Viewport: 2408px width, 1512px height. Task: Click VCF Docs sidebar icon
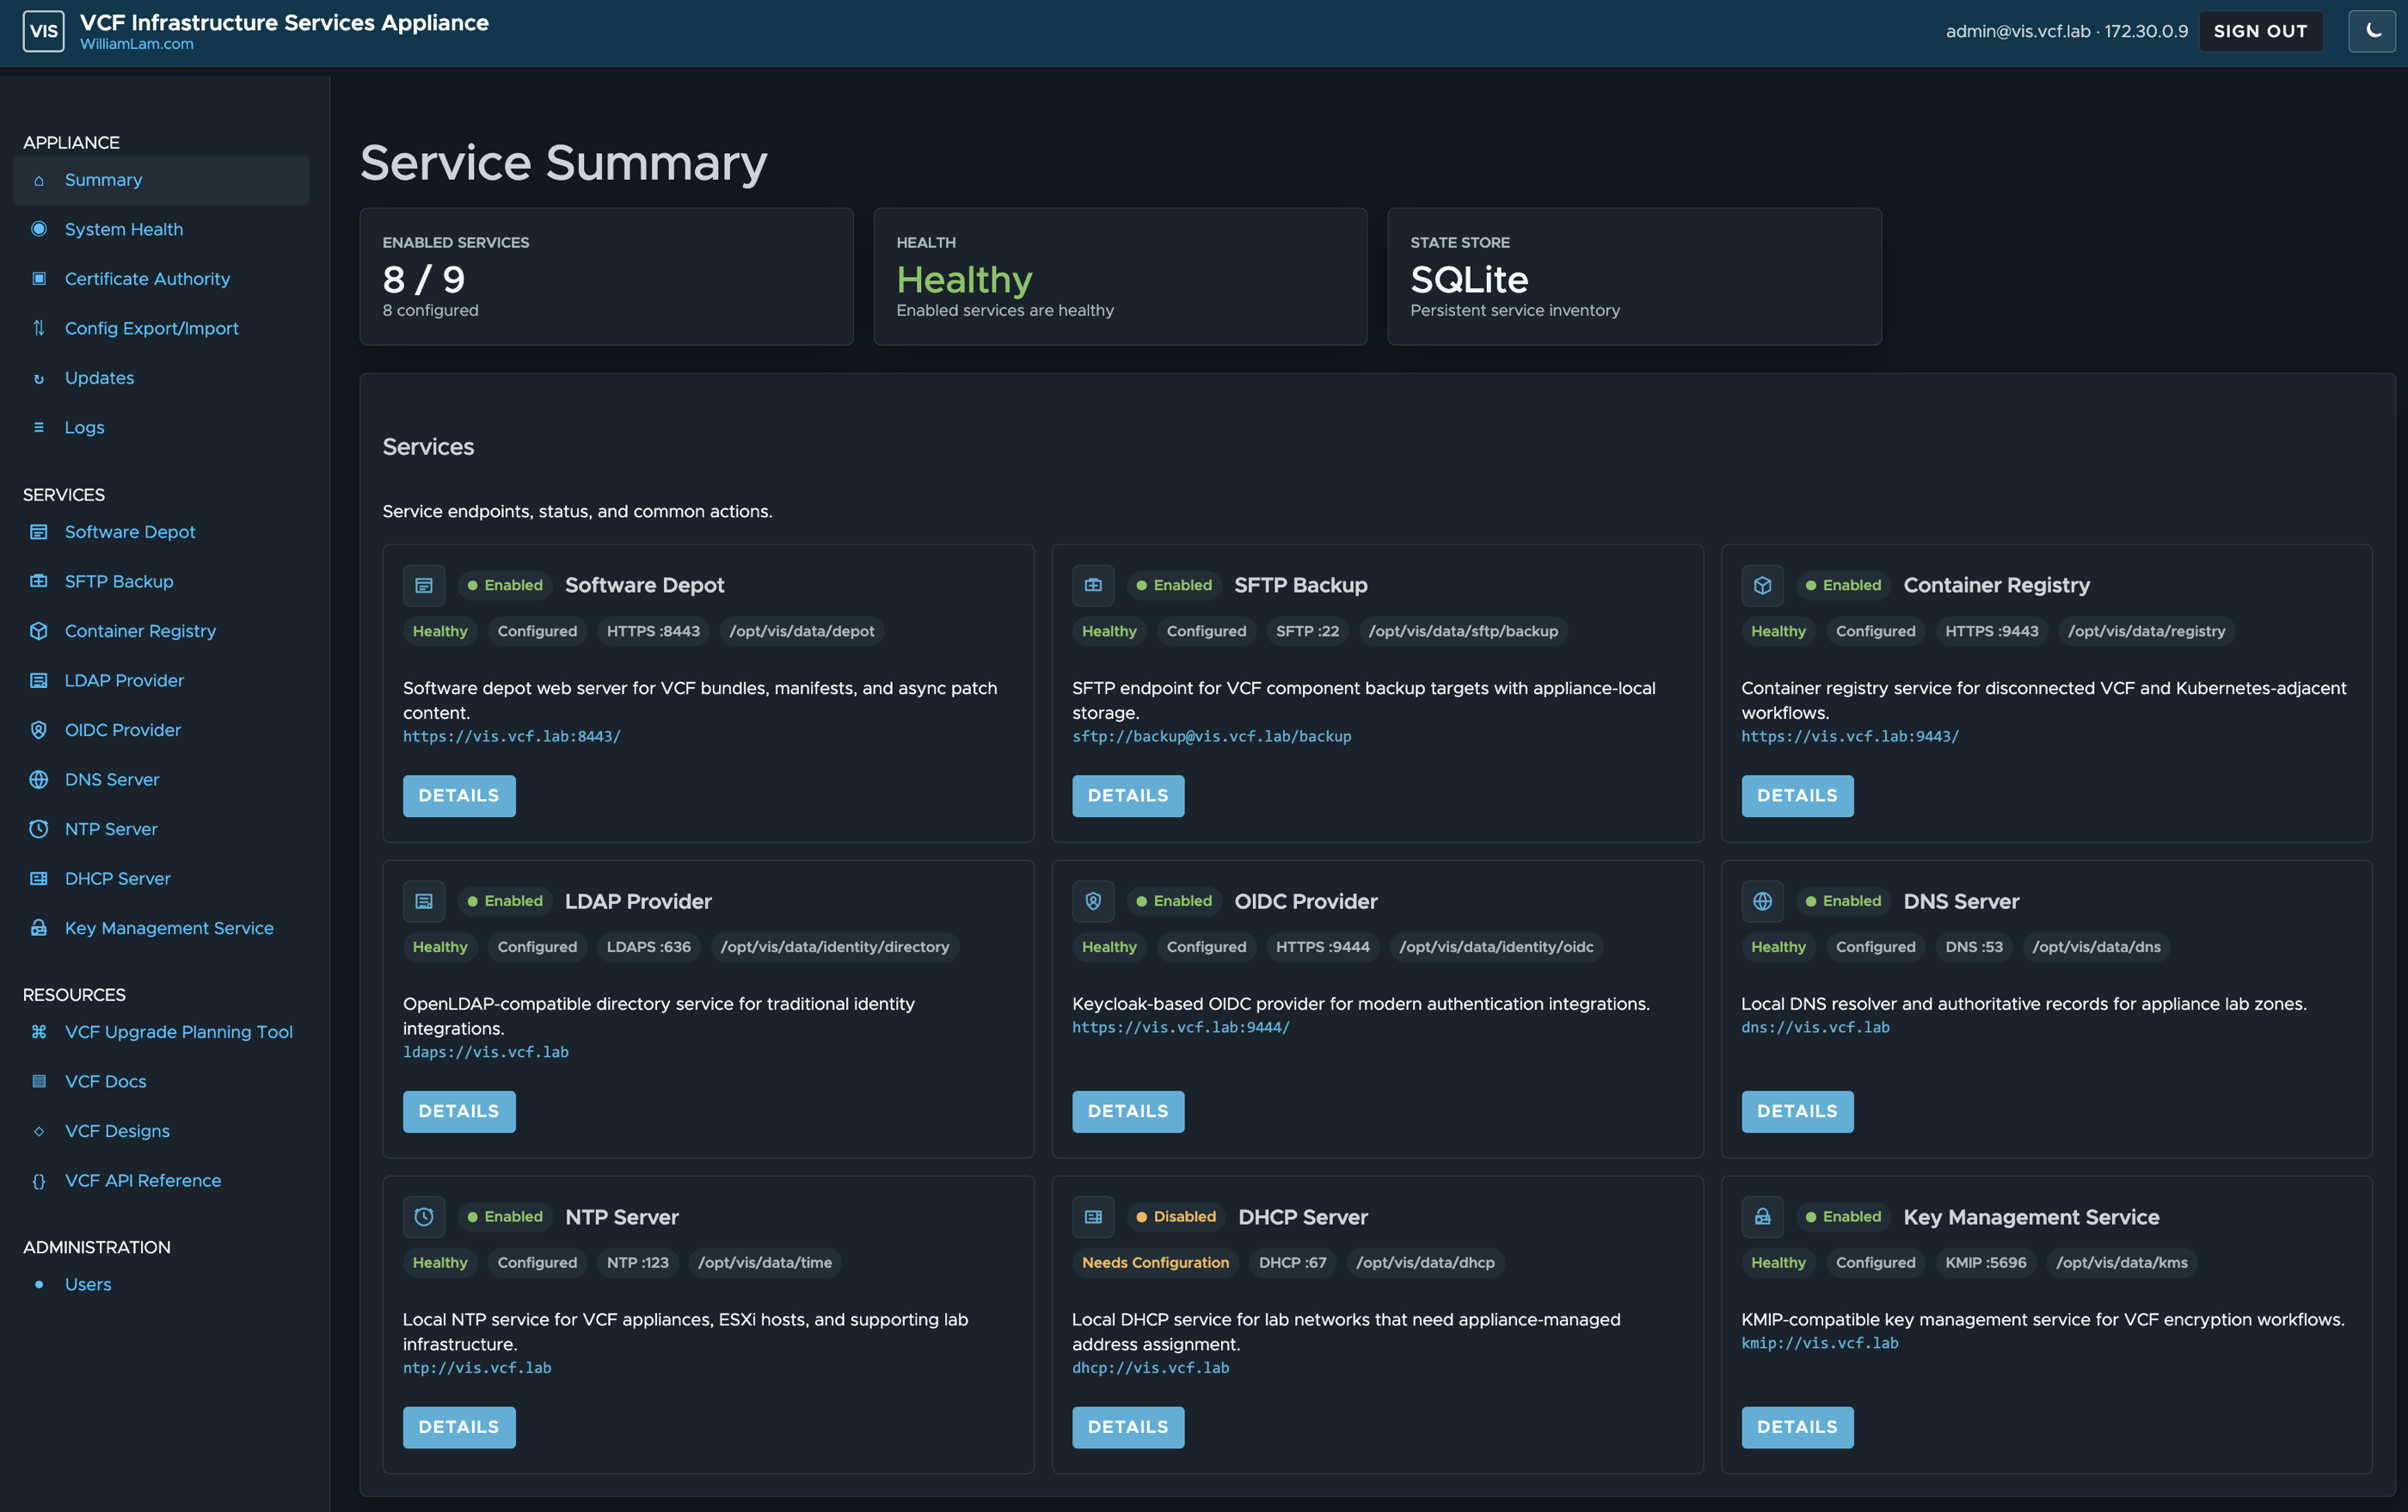pyautogui.click(x=39, y=1081)
